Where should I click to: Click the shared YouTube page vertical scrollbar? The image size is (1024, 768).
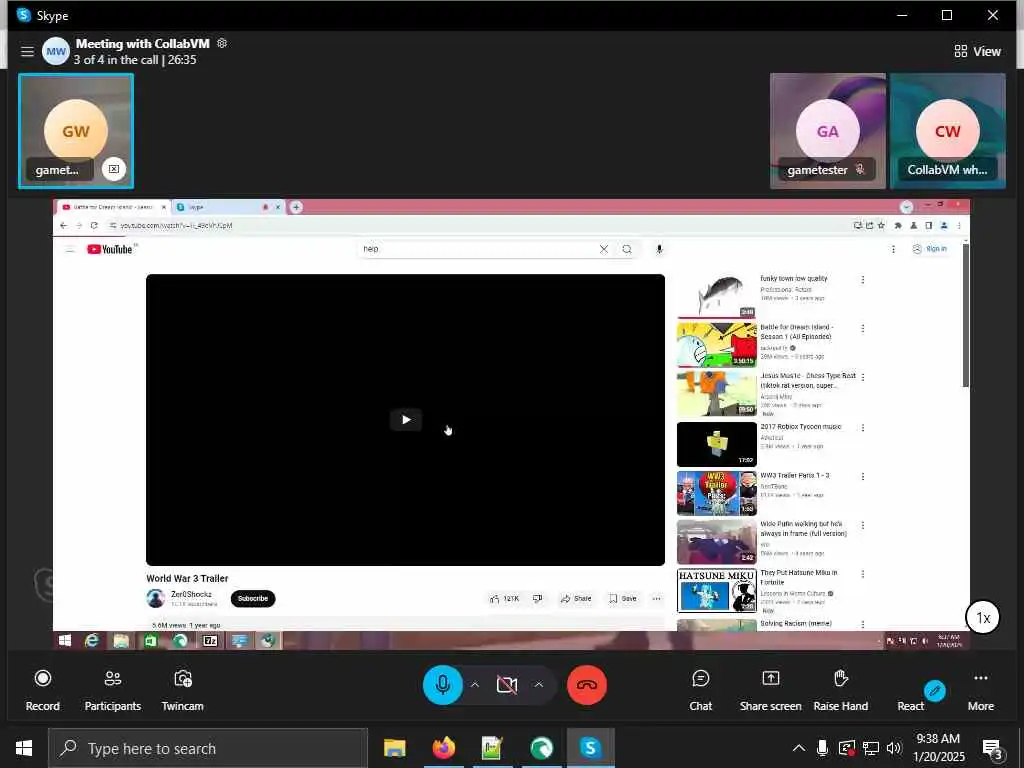click(x=965, y=315)
